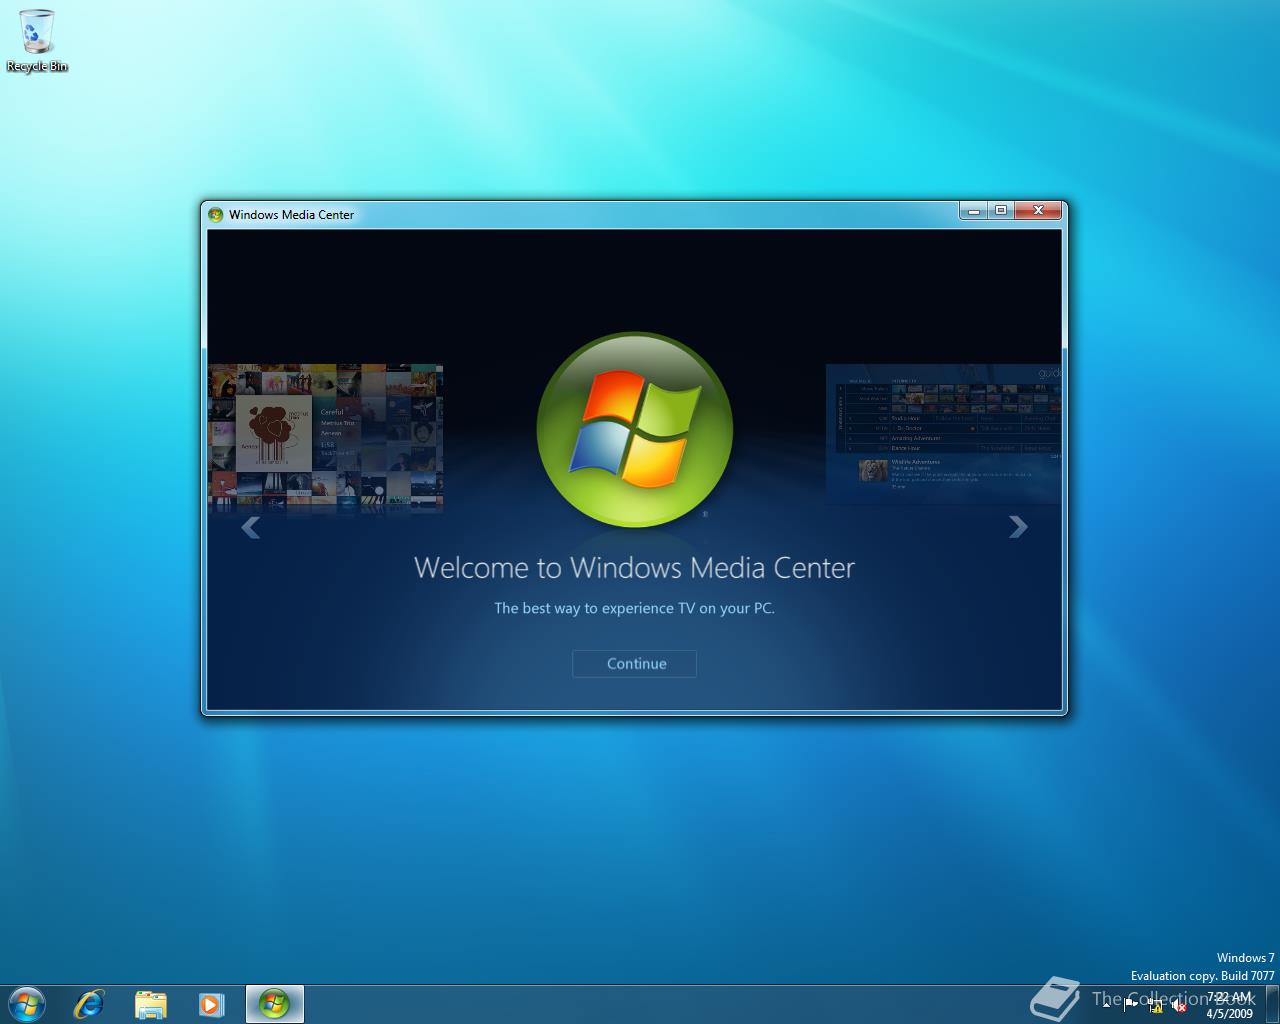
Task: Open the clock showing 7:22 AM
Action: pos(1229,1005)
